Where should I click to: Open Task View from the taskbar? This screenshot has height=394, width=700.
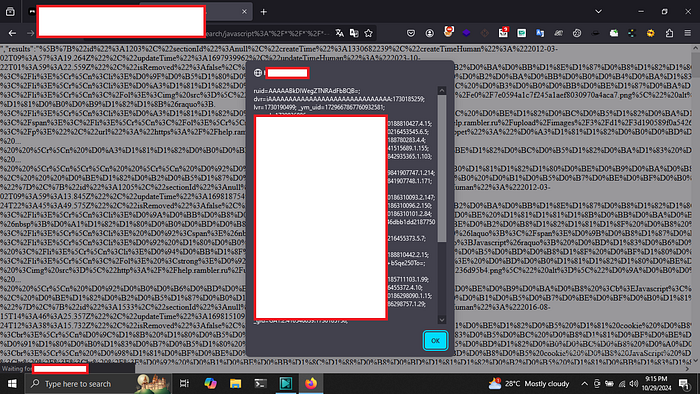(184, 384)
